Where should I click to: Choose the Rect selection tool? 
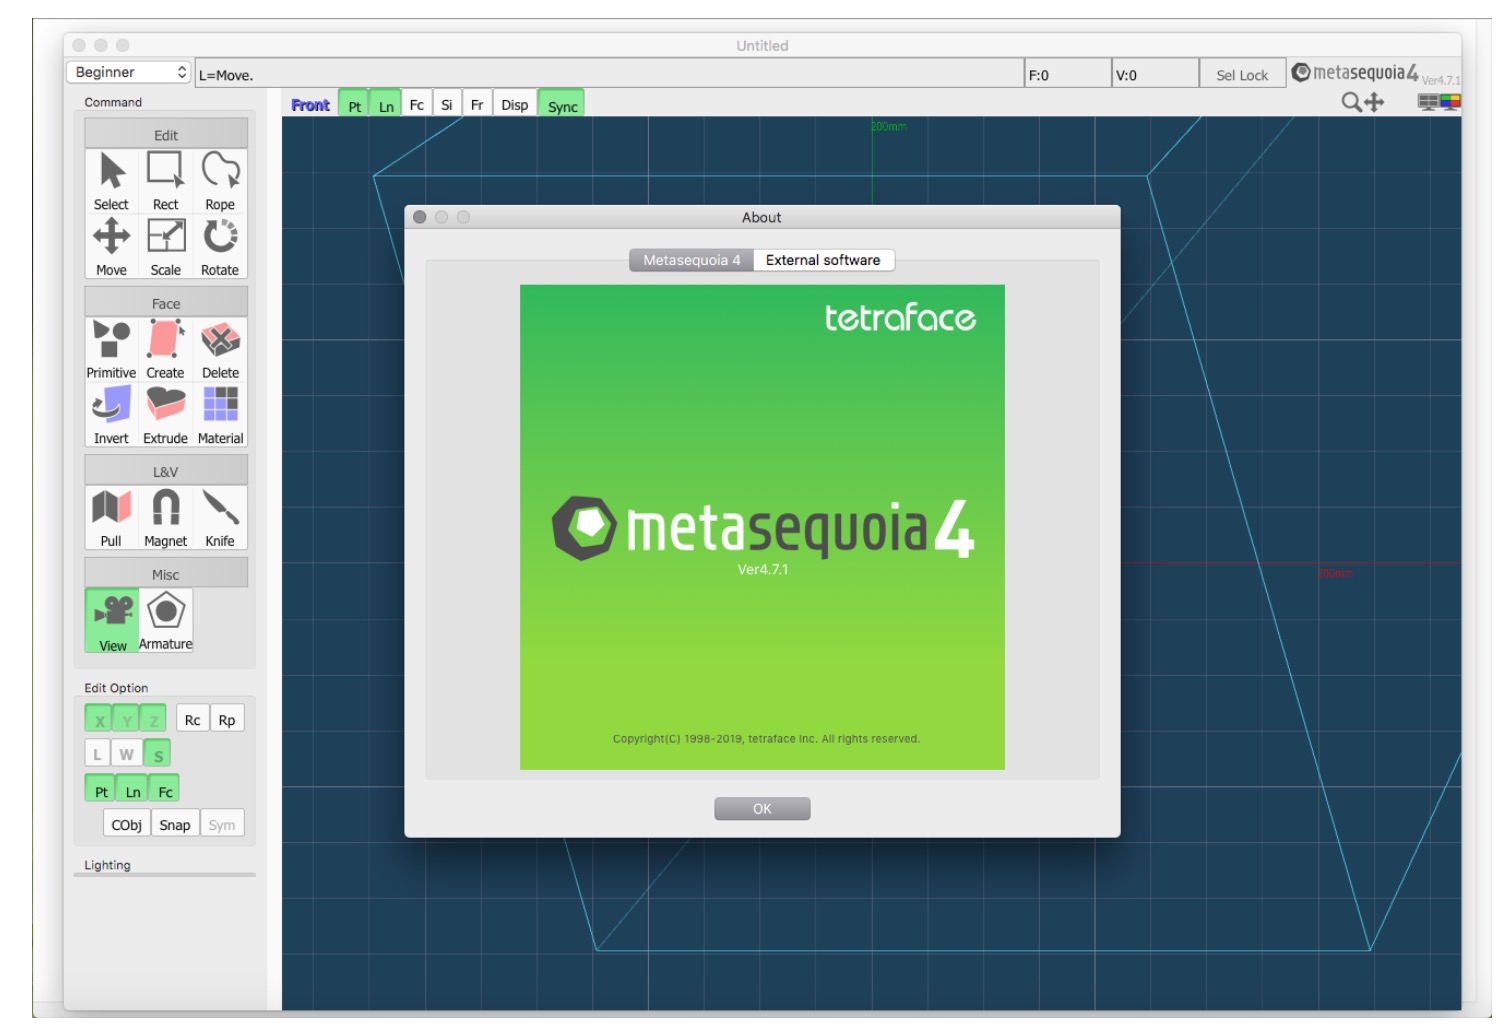166,181
